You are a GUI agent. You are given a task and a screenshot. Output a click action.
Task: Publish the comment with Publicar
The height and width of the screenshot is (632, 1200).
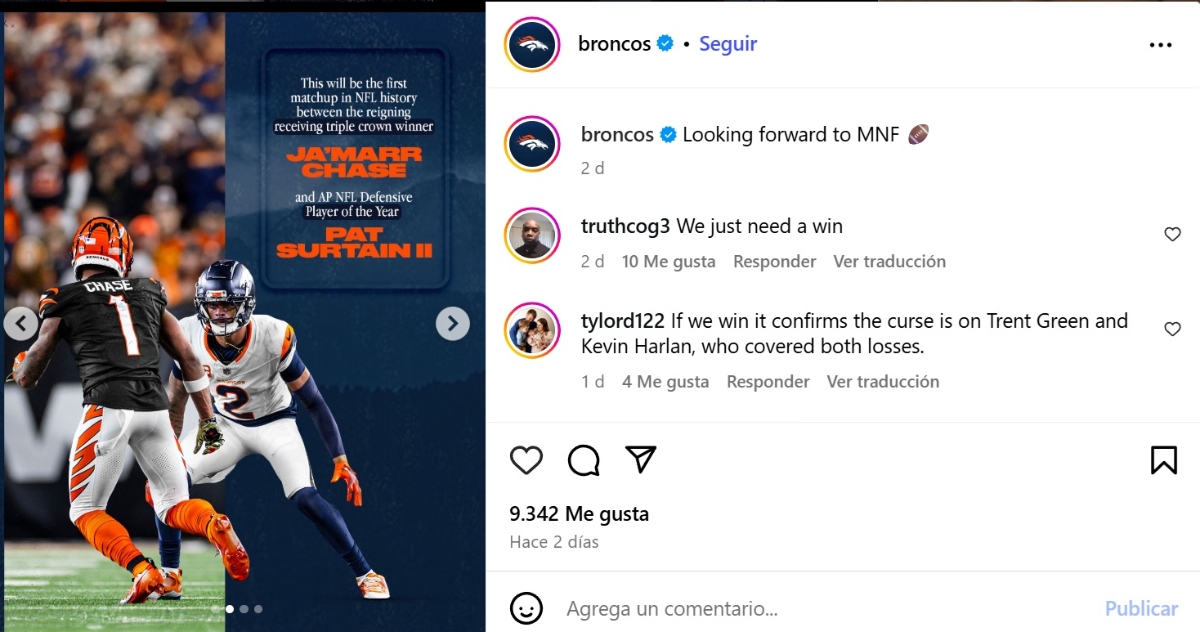pyautogui.click(x=1141, y=608)
